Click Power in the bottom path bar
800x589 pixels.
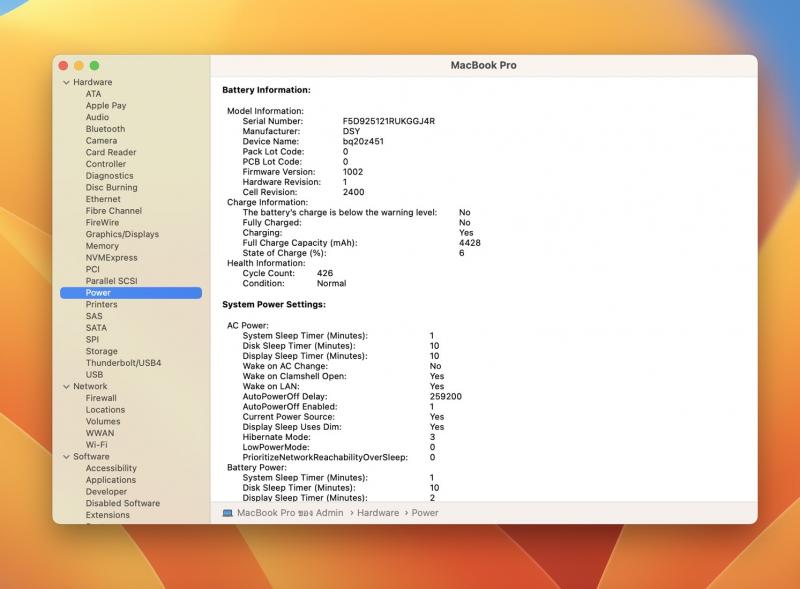[x=425, y=513]
